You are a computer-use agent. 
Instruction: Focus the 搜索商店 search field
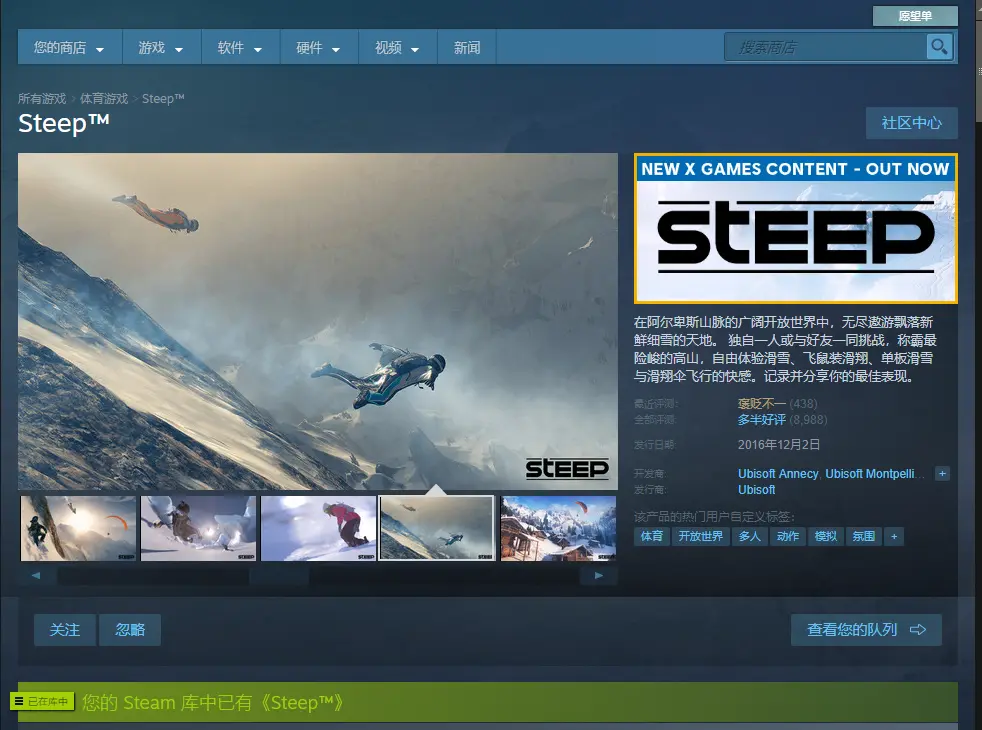[825, 47]
